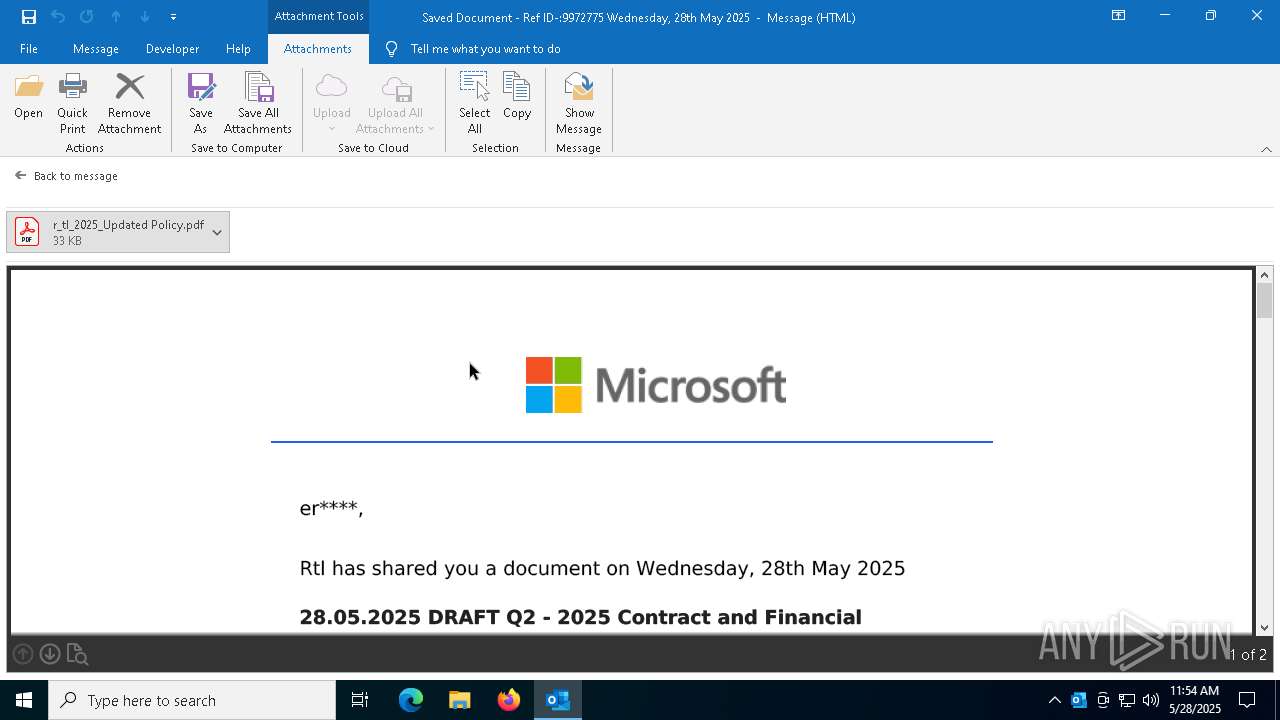Go back to message
The height and width of the screenshot is (720, 1280).
pyautogui.click(x=66, y=176)
